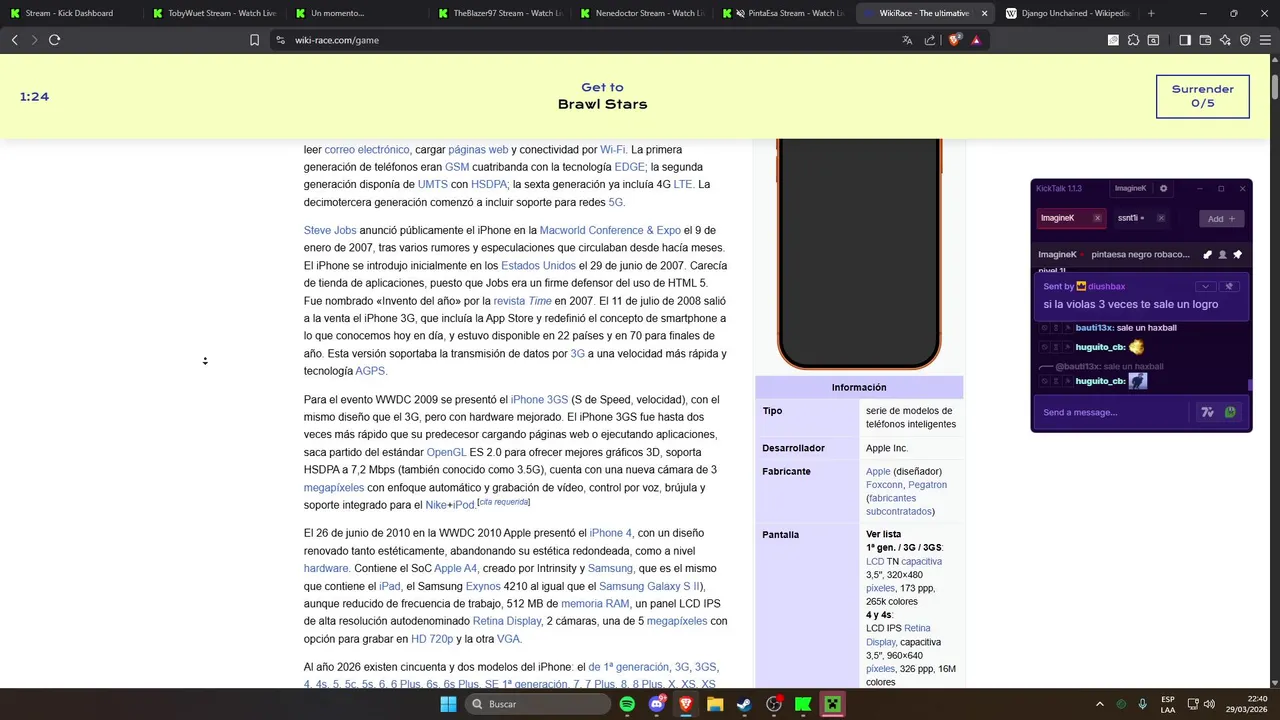1280x720 pixels.
Task: Open the Windows Start menu
Action: (x=449, y=704)
